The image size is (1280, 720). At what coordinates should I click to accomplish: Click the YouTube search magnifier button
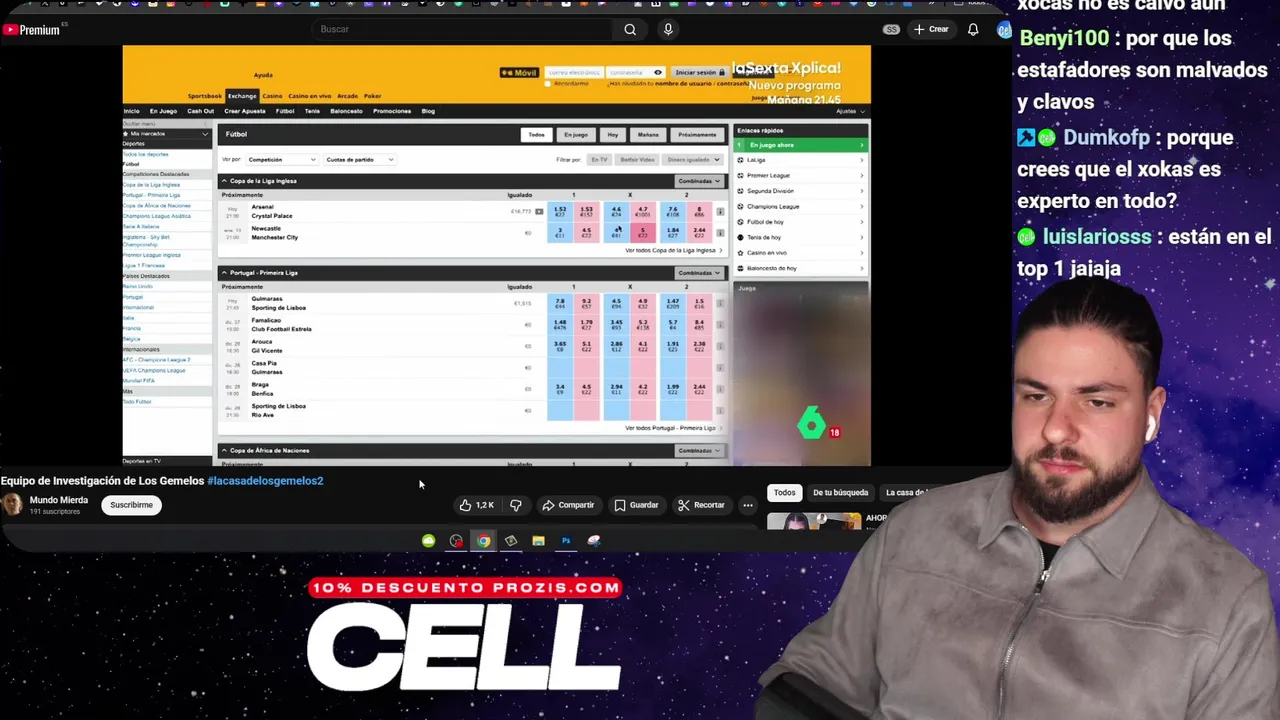pyautogui.click(x=630, y=29)
